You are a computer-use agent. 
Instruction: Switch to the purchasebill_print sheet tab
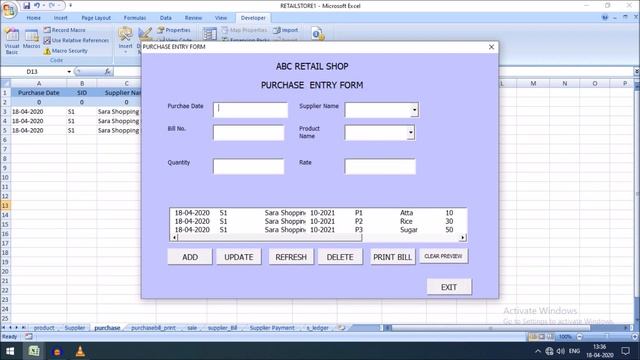[153, 328]
